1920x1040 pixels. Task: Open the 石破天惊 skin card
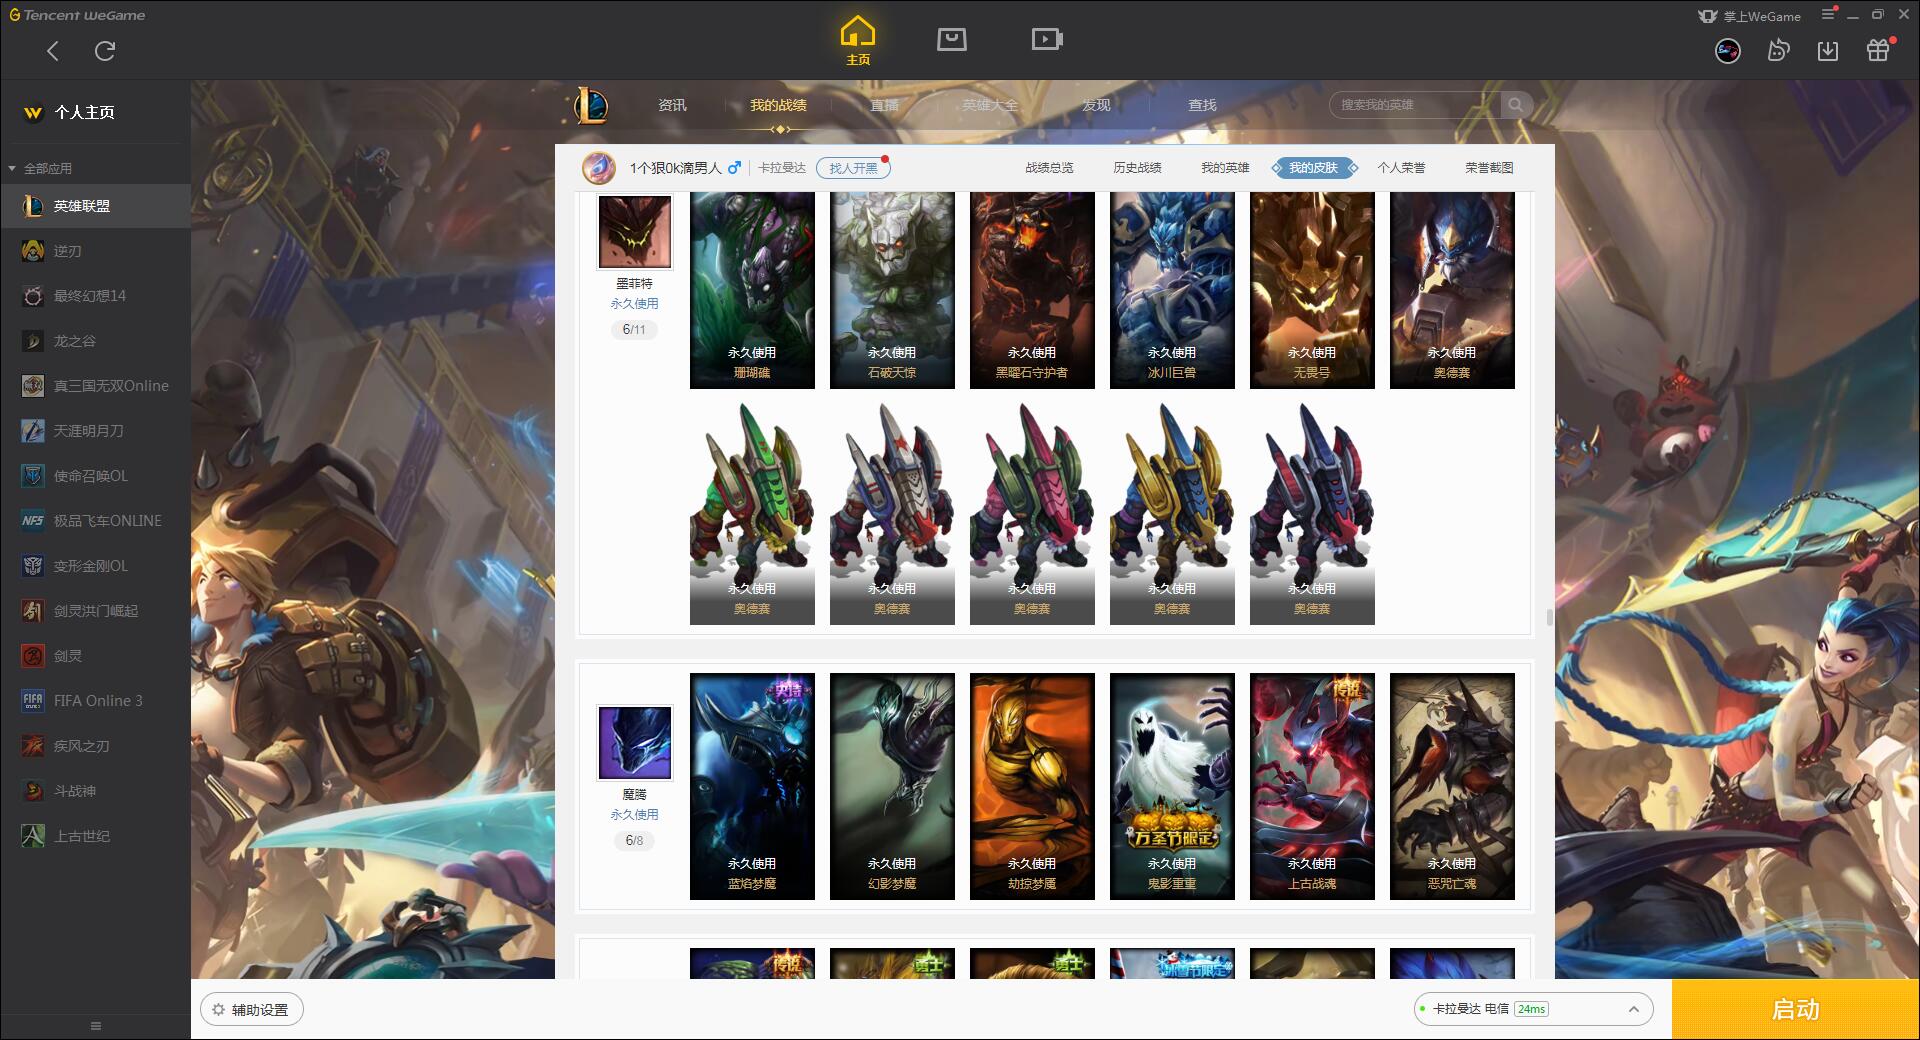click(892, 290)
